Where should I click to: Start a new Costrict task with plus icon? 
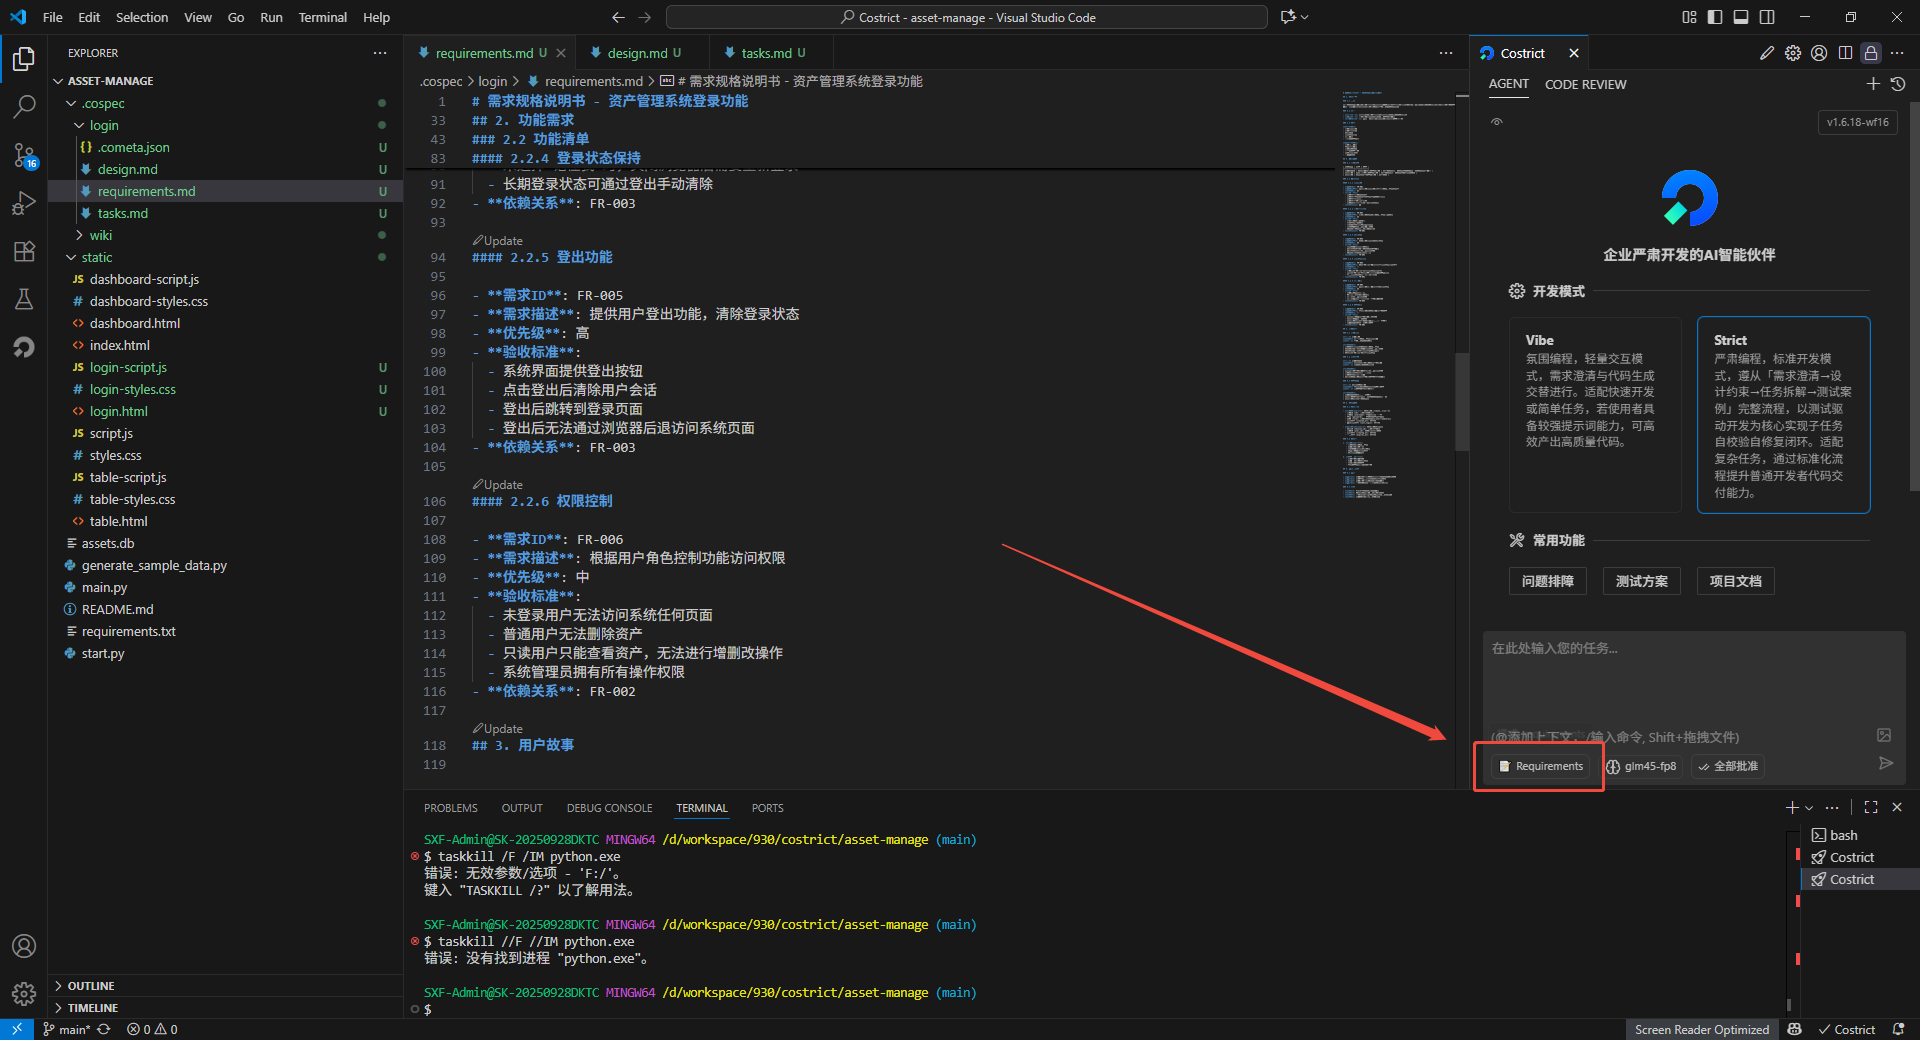click(x=1873, y=84)
